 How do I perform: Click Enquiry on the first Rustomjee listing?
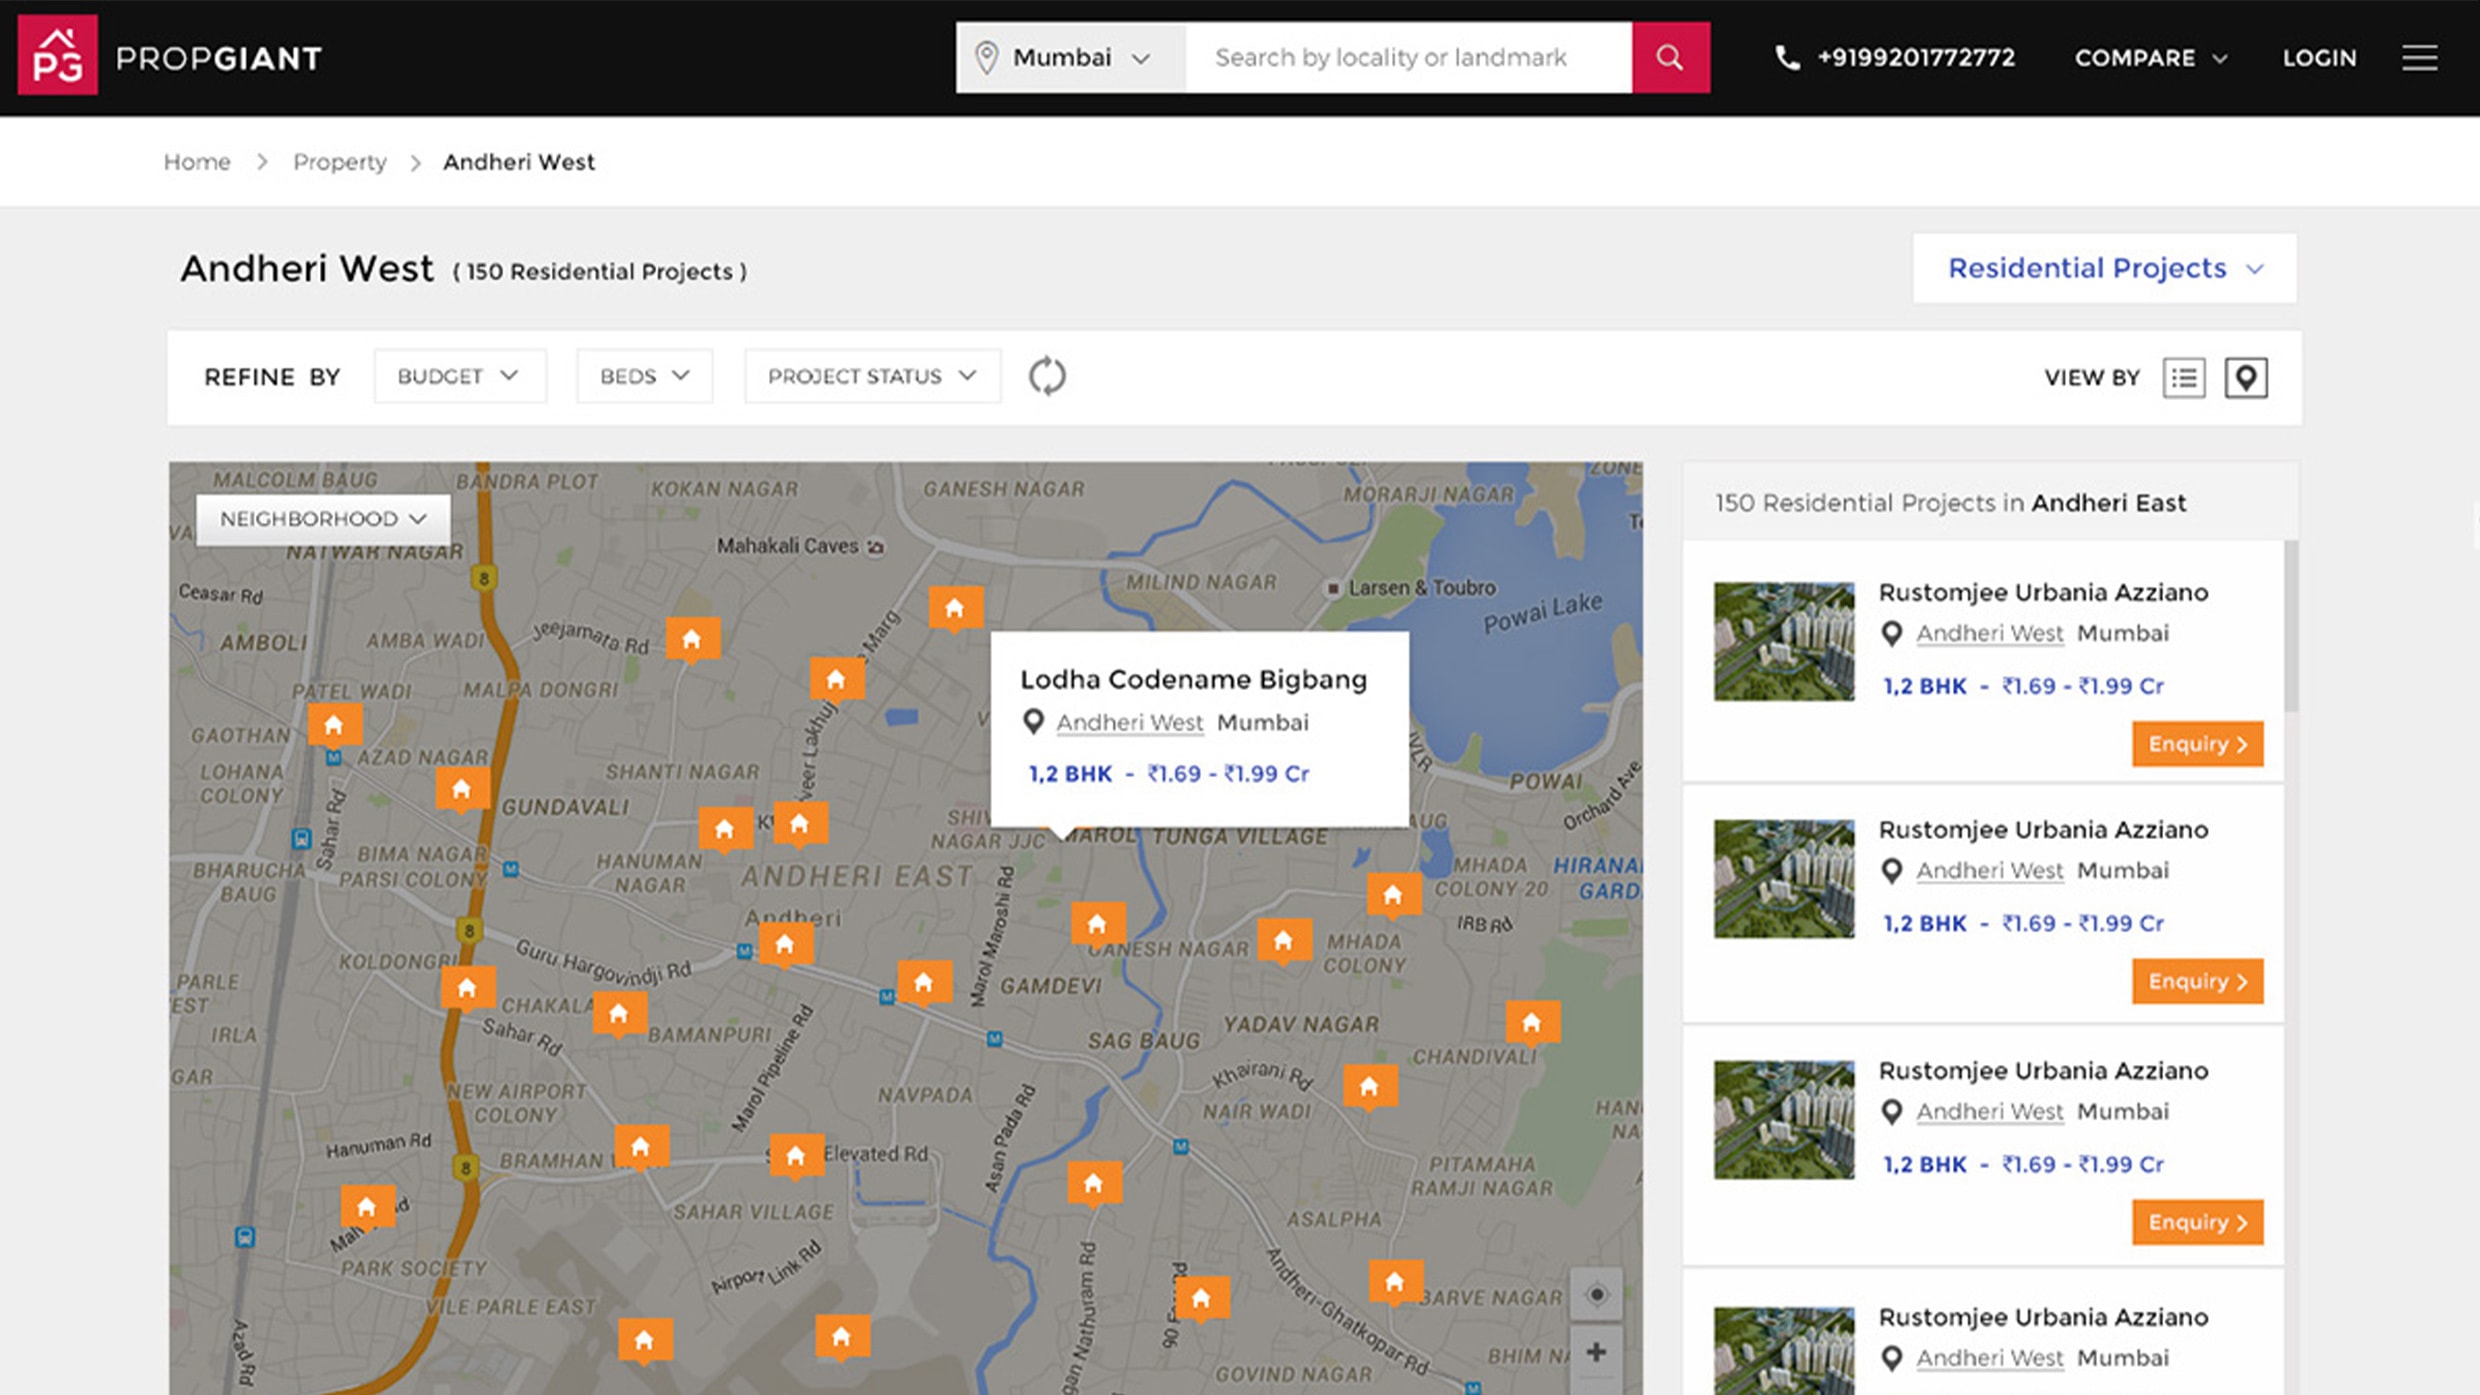click(2197, 744)
